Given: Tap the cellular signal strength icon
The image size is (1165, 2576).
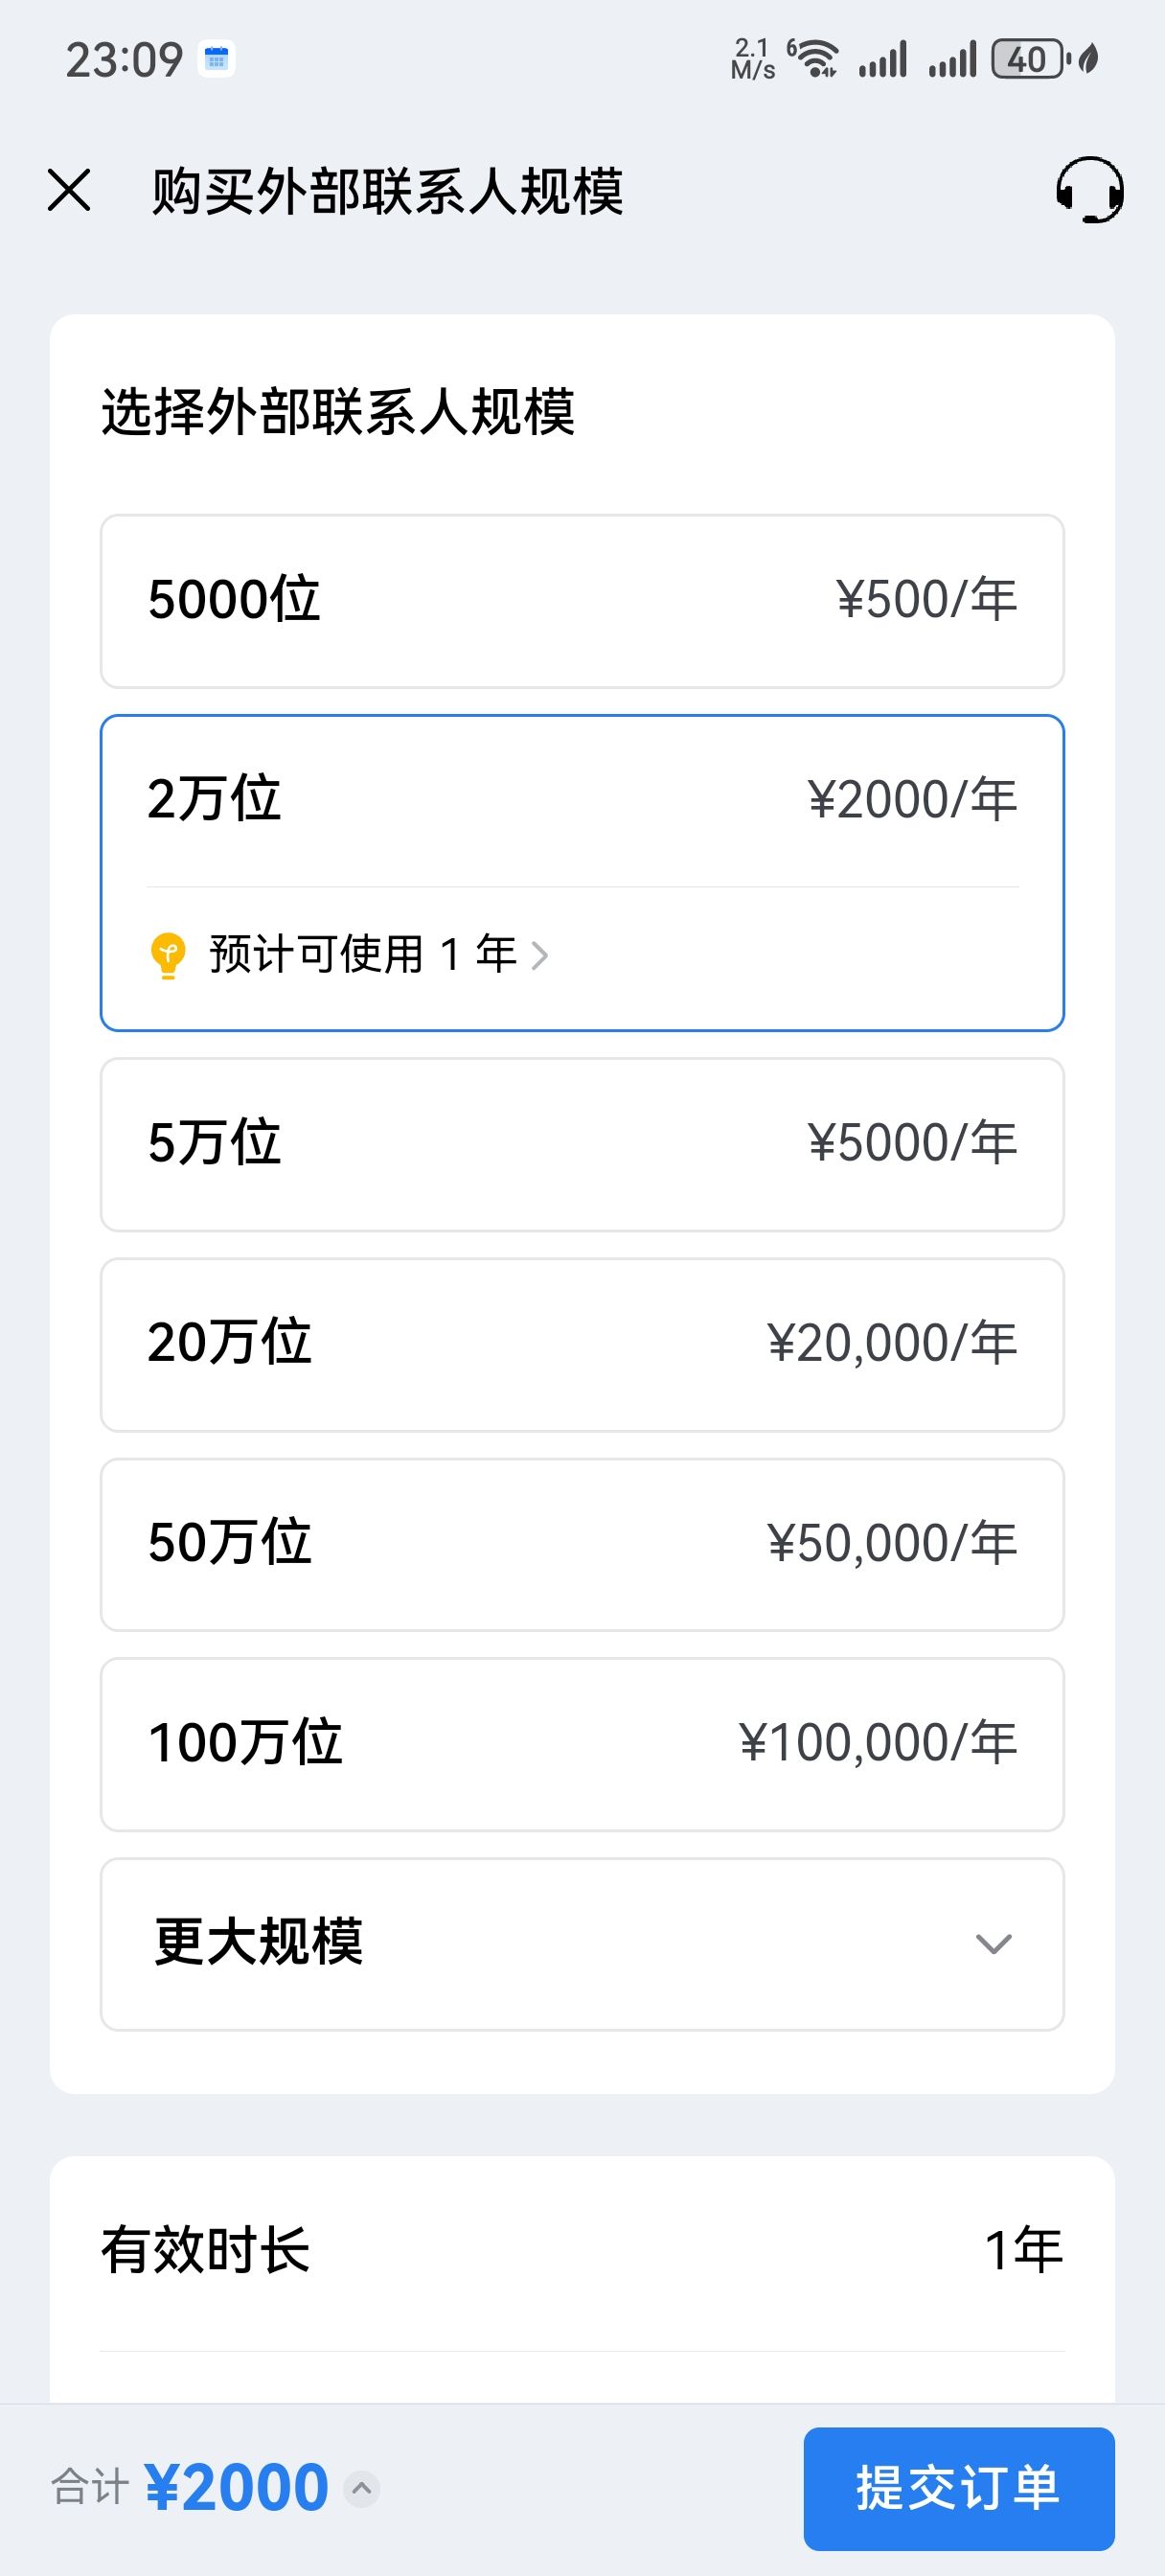Looking at the screenshot, I should (883, 59).
